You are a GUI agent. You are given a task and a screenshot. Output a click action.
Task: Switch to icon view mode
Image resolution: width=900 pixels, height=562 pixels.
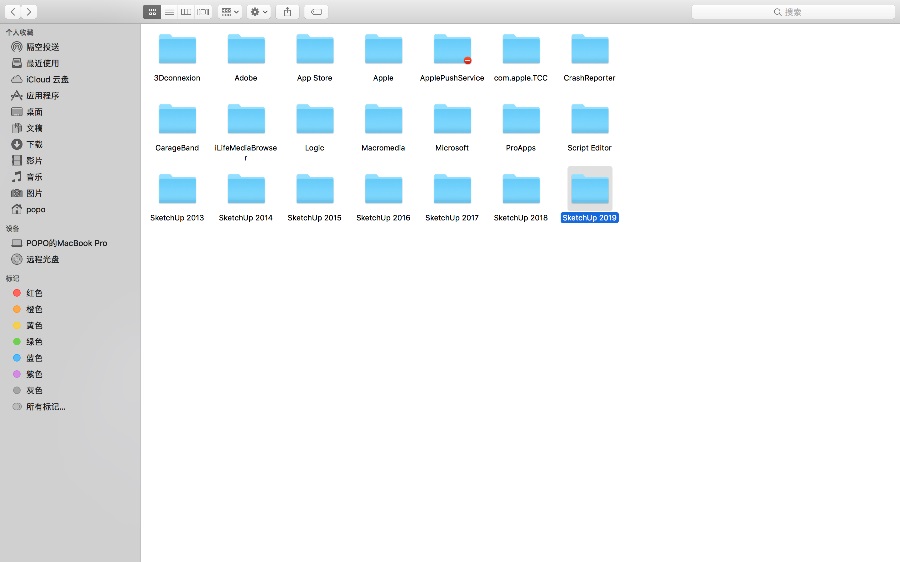152,11
